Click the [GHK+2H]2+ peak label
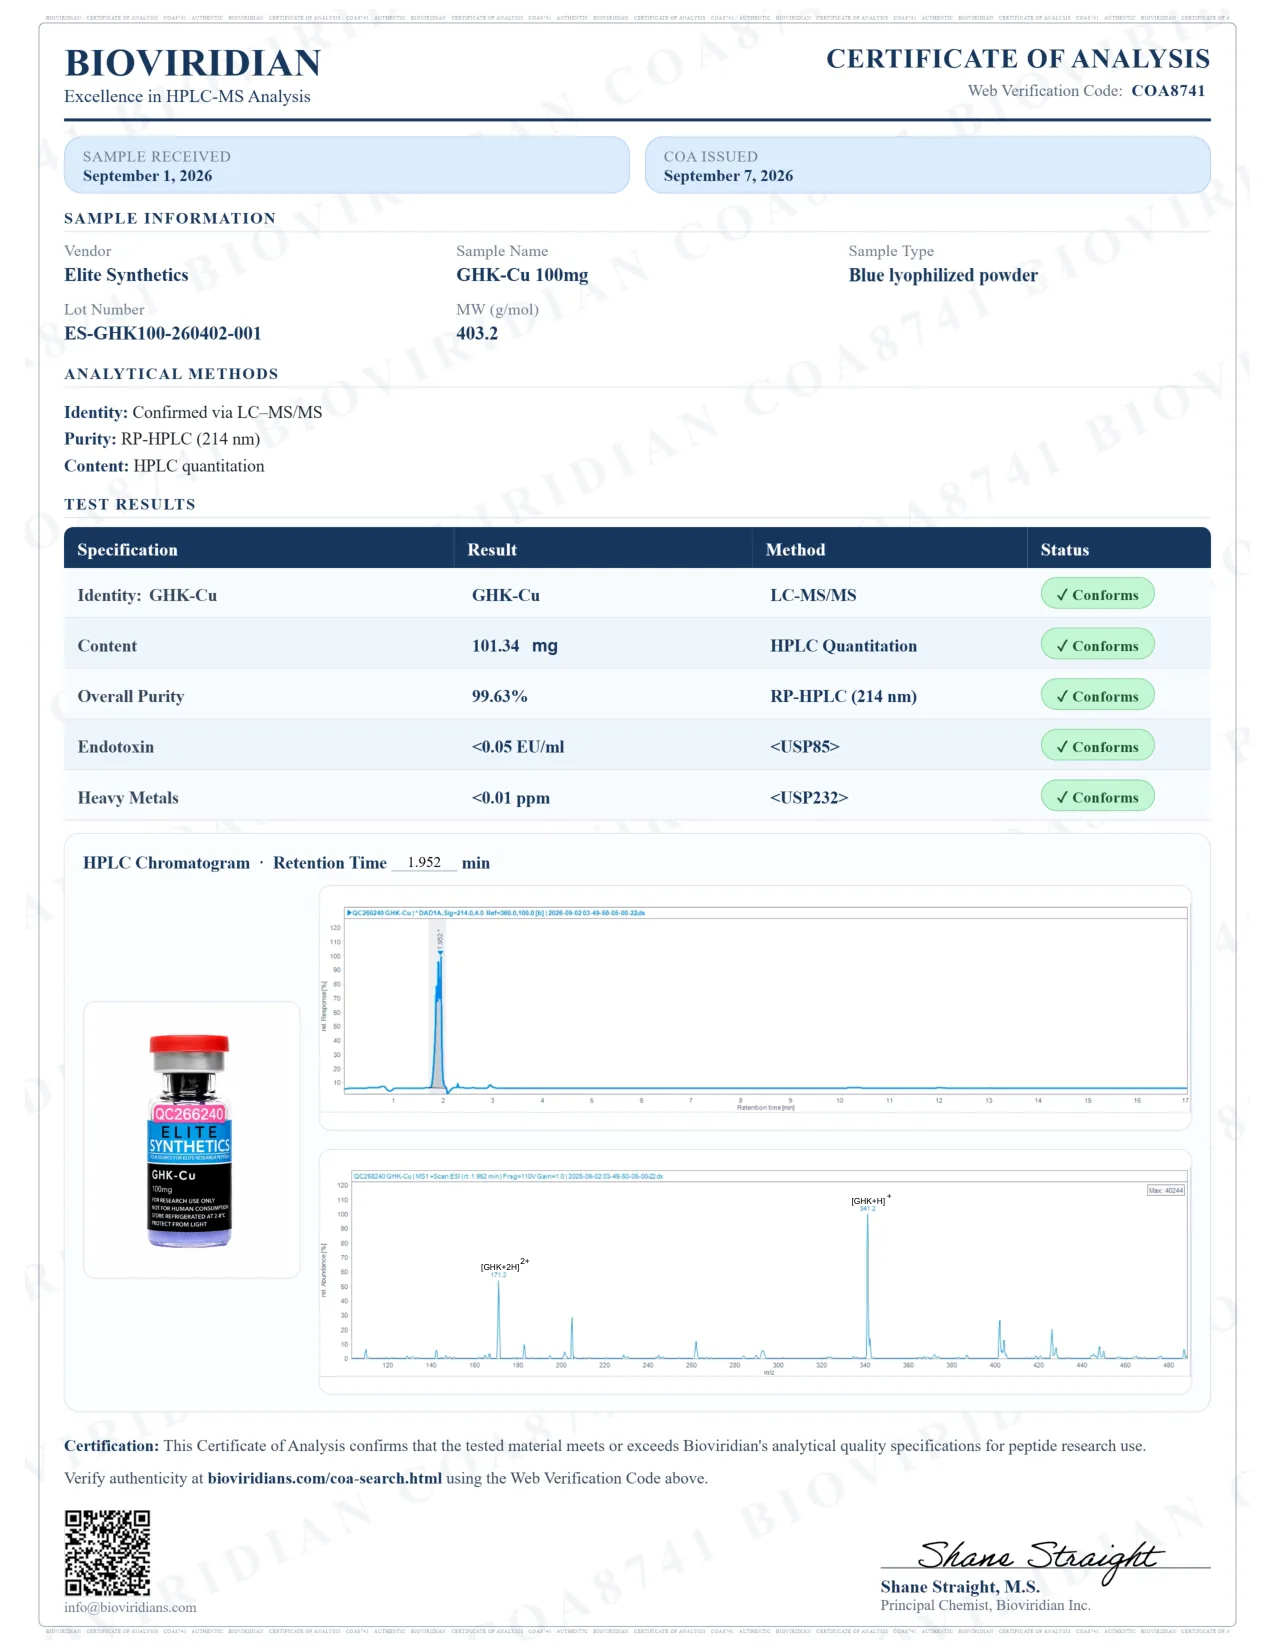 click(x=504, y=1265)
